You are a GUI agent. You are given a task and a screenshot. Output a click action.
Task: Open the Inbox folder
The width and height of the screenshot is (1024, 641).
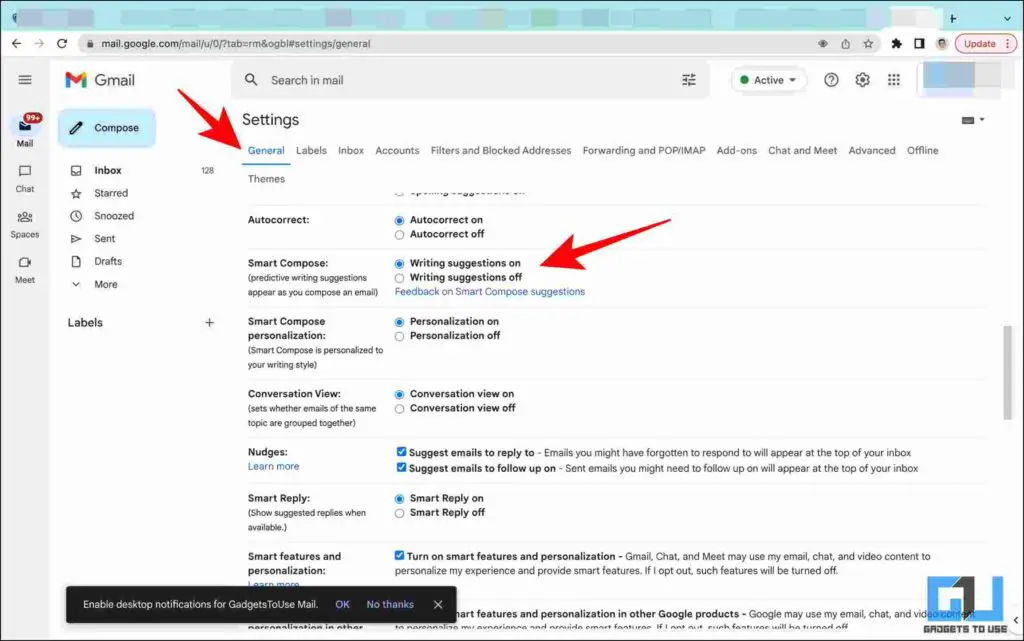(x=108, y=170)
